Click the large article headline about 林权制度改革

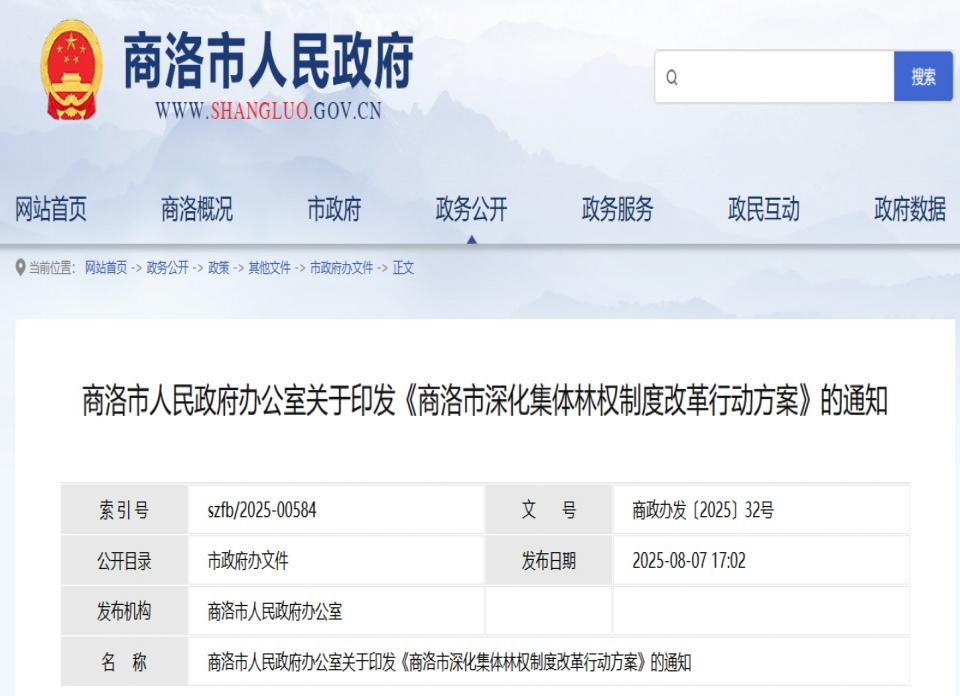click(x=485, y=401)
